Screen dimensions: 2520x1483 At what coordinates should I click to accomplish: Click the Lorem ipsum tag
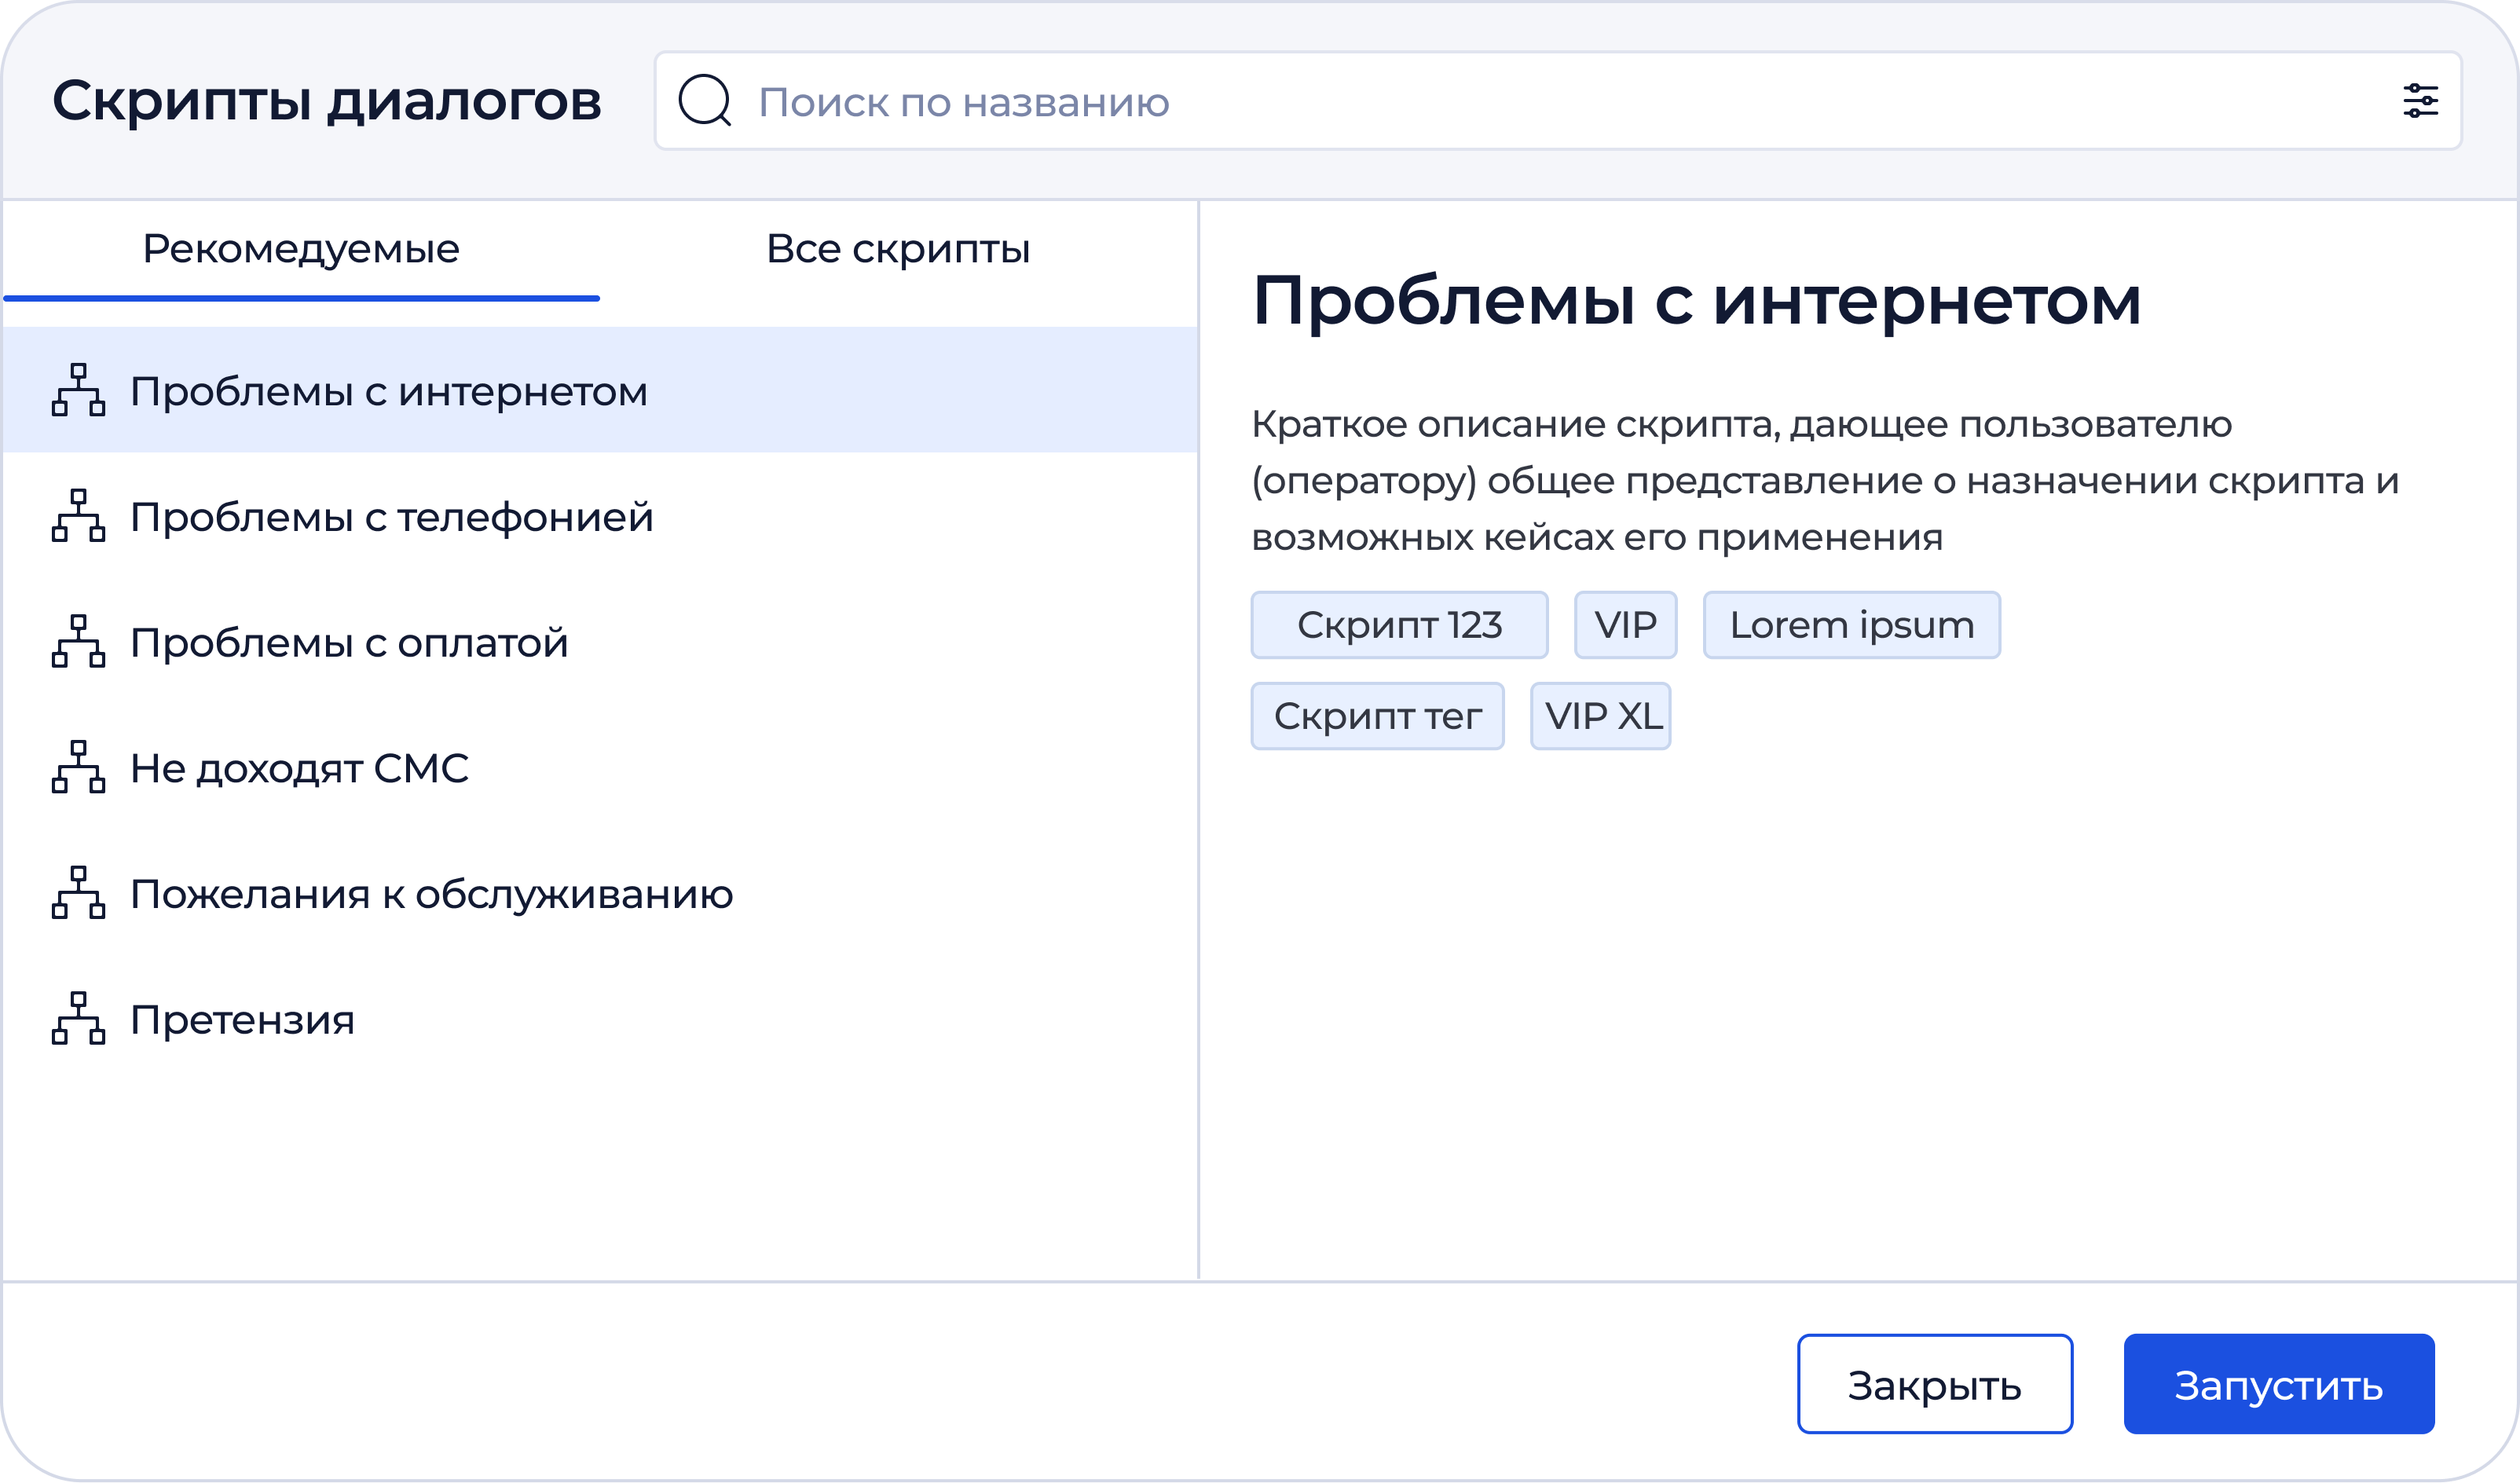tap(1852, 625)
